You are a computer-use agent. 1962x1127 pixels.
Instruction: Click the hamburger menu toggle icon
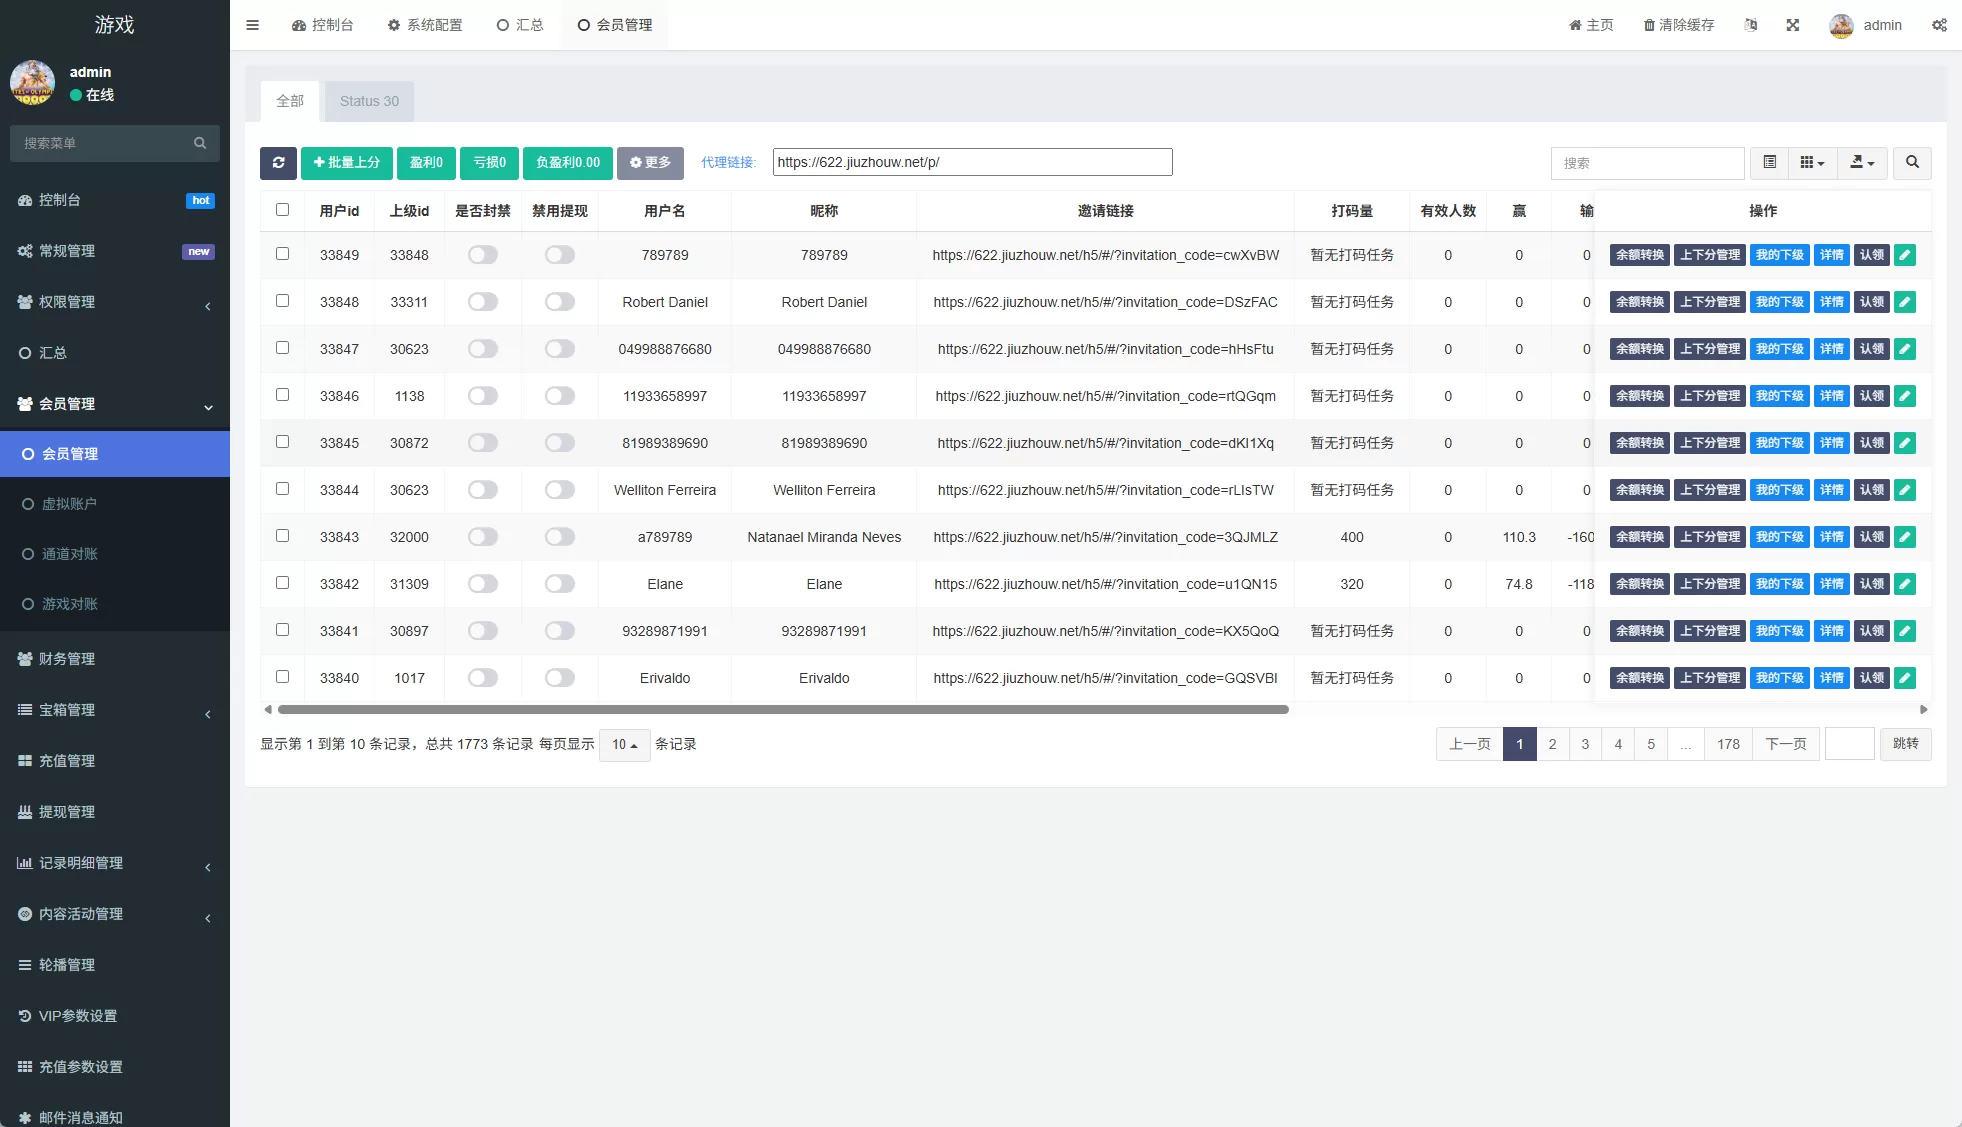pyautogui.click(x=252, y=25)
